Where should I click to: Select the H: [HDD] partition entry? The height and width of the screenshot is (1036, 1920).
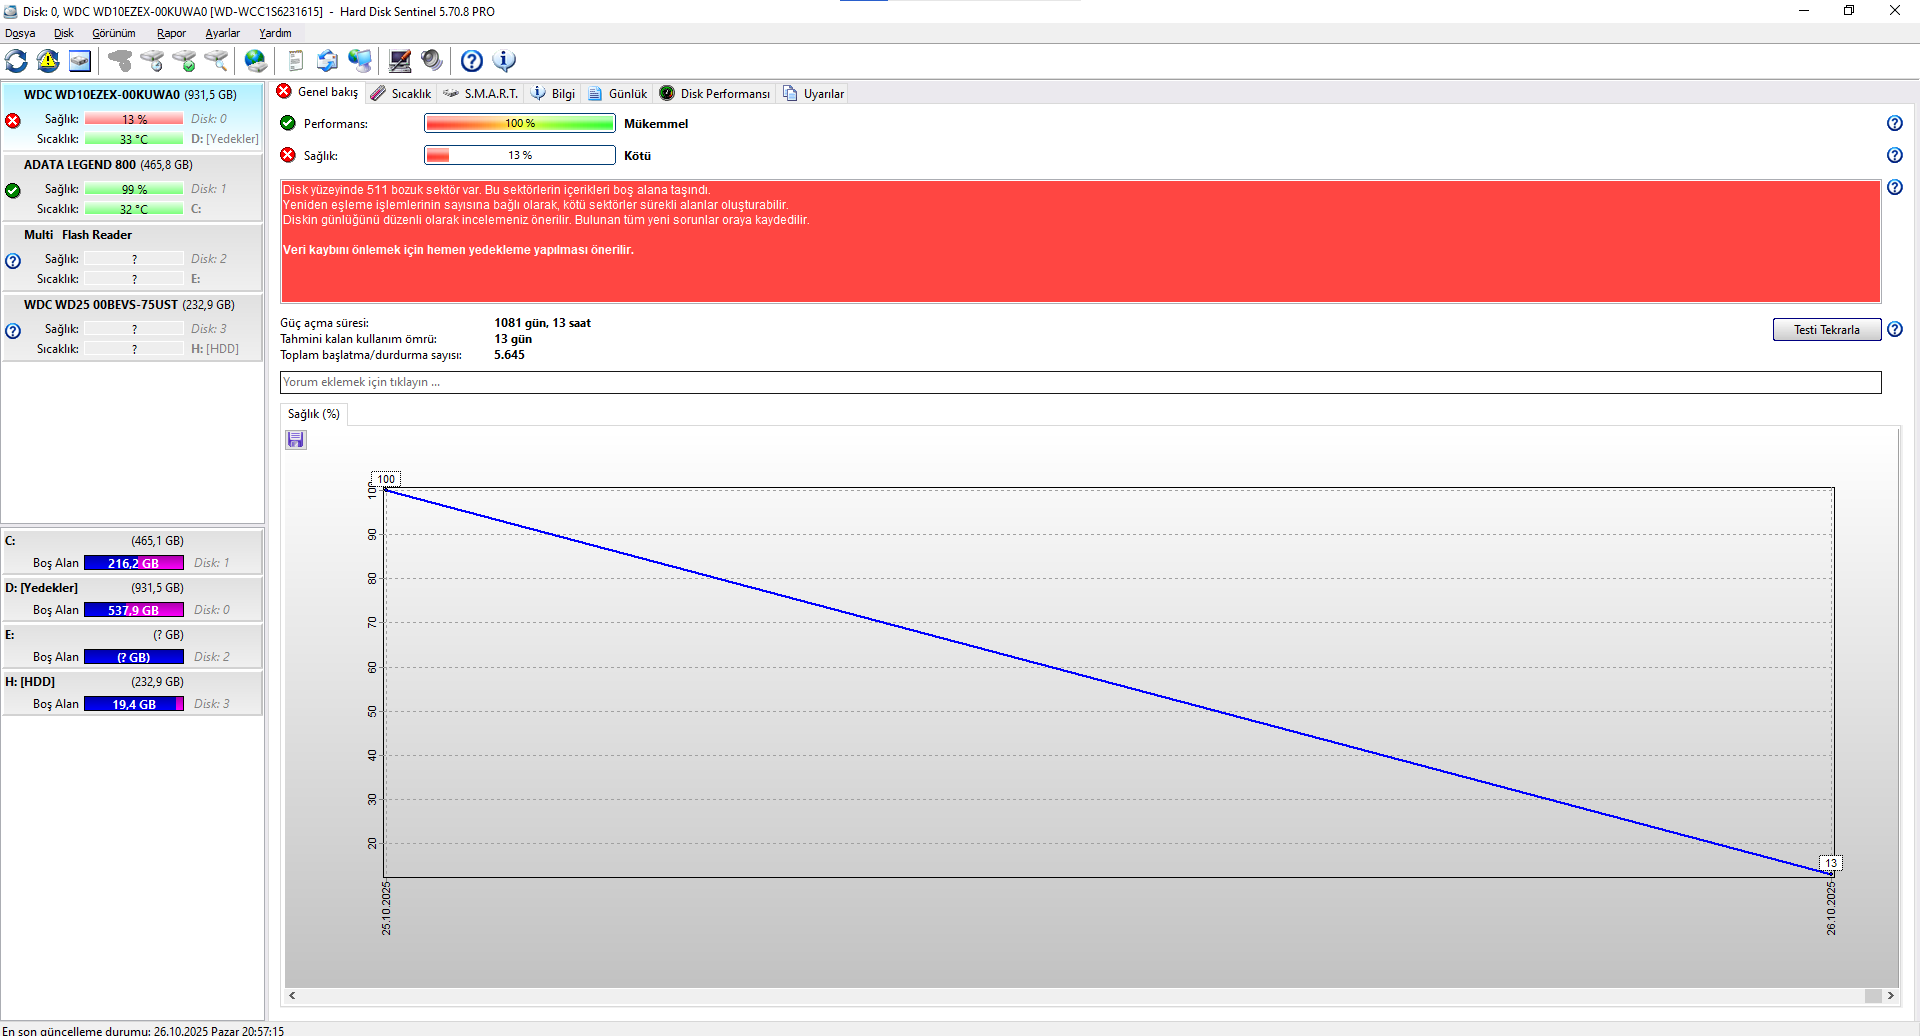pos(132,692)
